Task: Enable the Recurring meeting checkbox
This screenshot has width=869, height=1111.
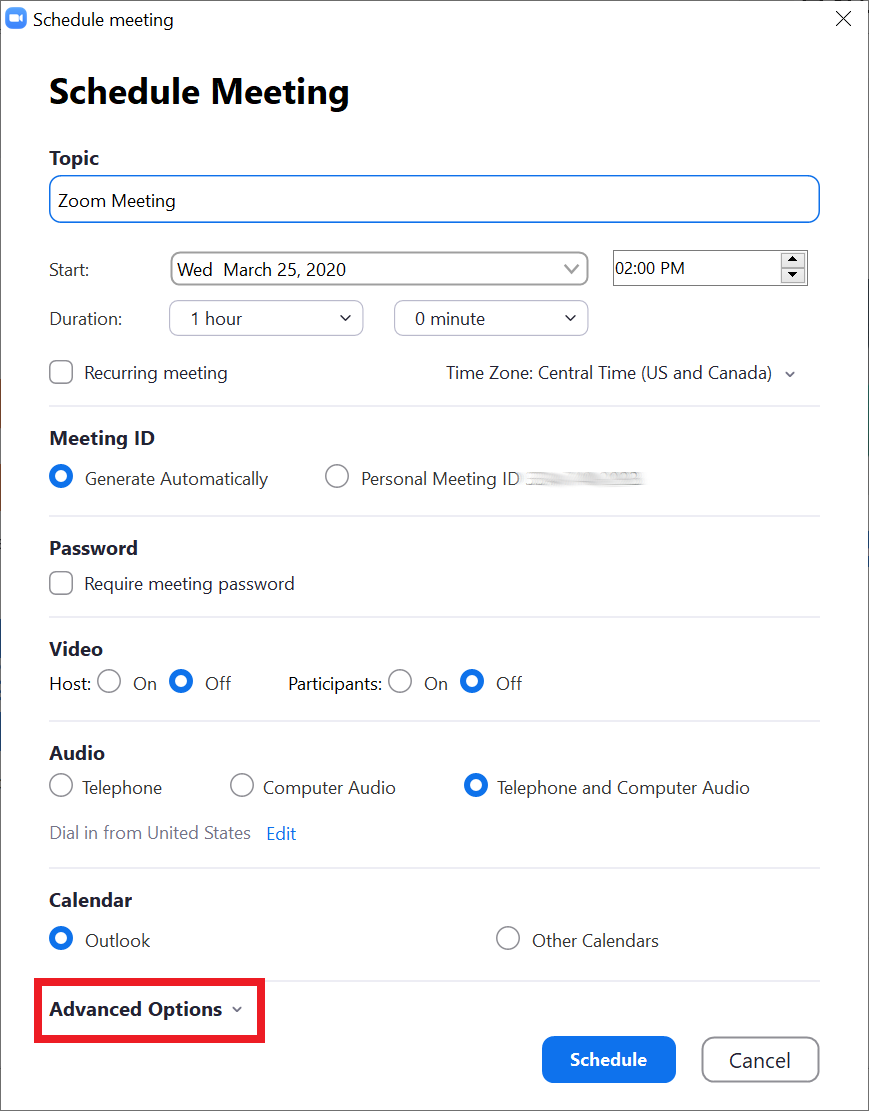Action: [x=61, y=372]
